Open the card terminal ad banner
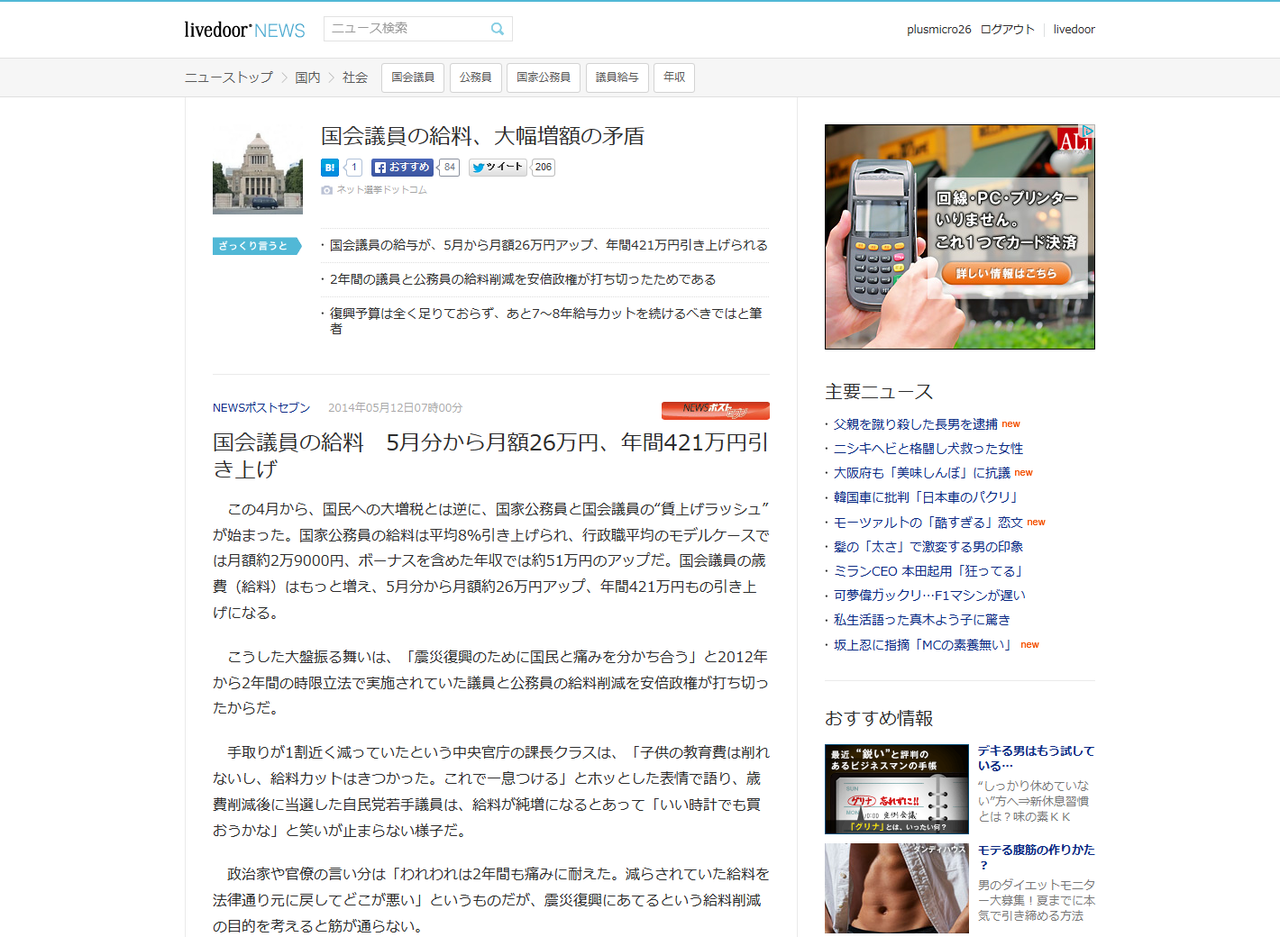Screen dimensions: 1280x937 click(x=960, y=237)
